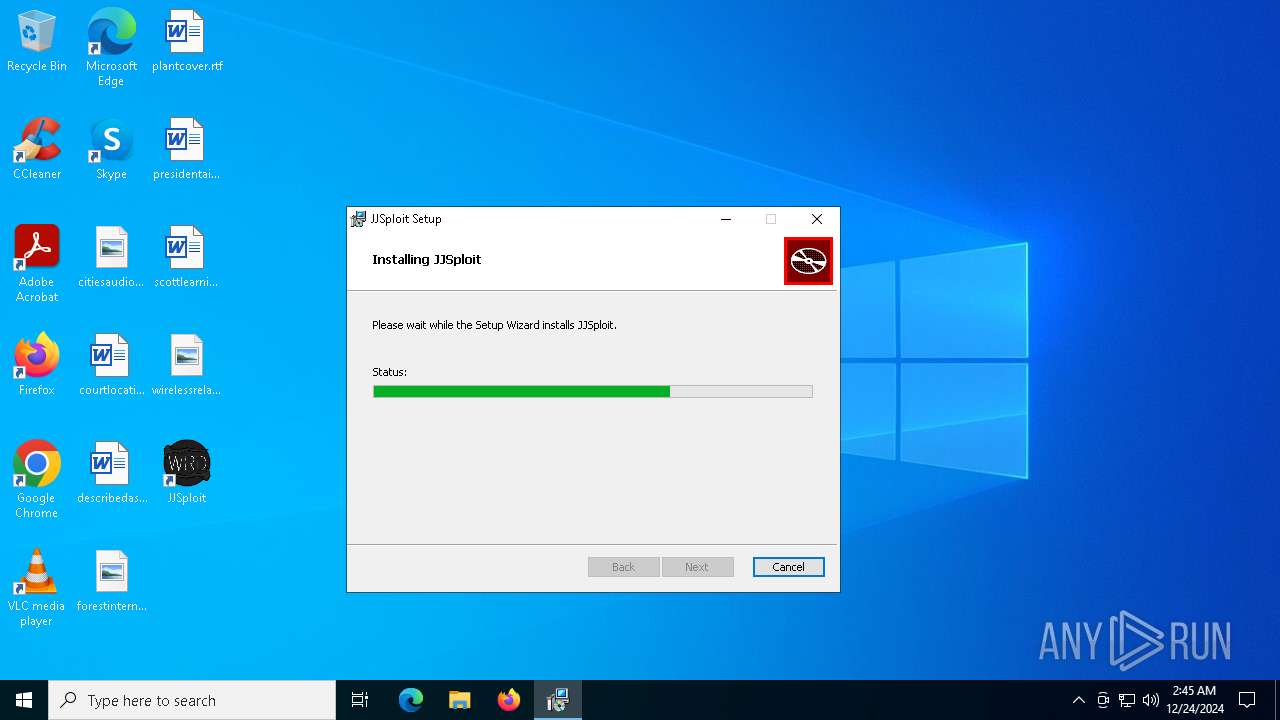The height and width of the screenshot is (720, 1280).
Task: Click the taskbar search box
Action: pos(192,700)
